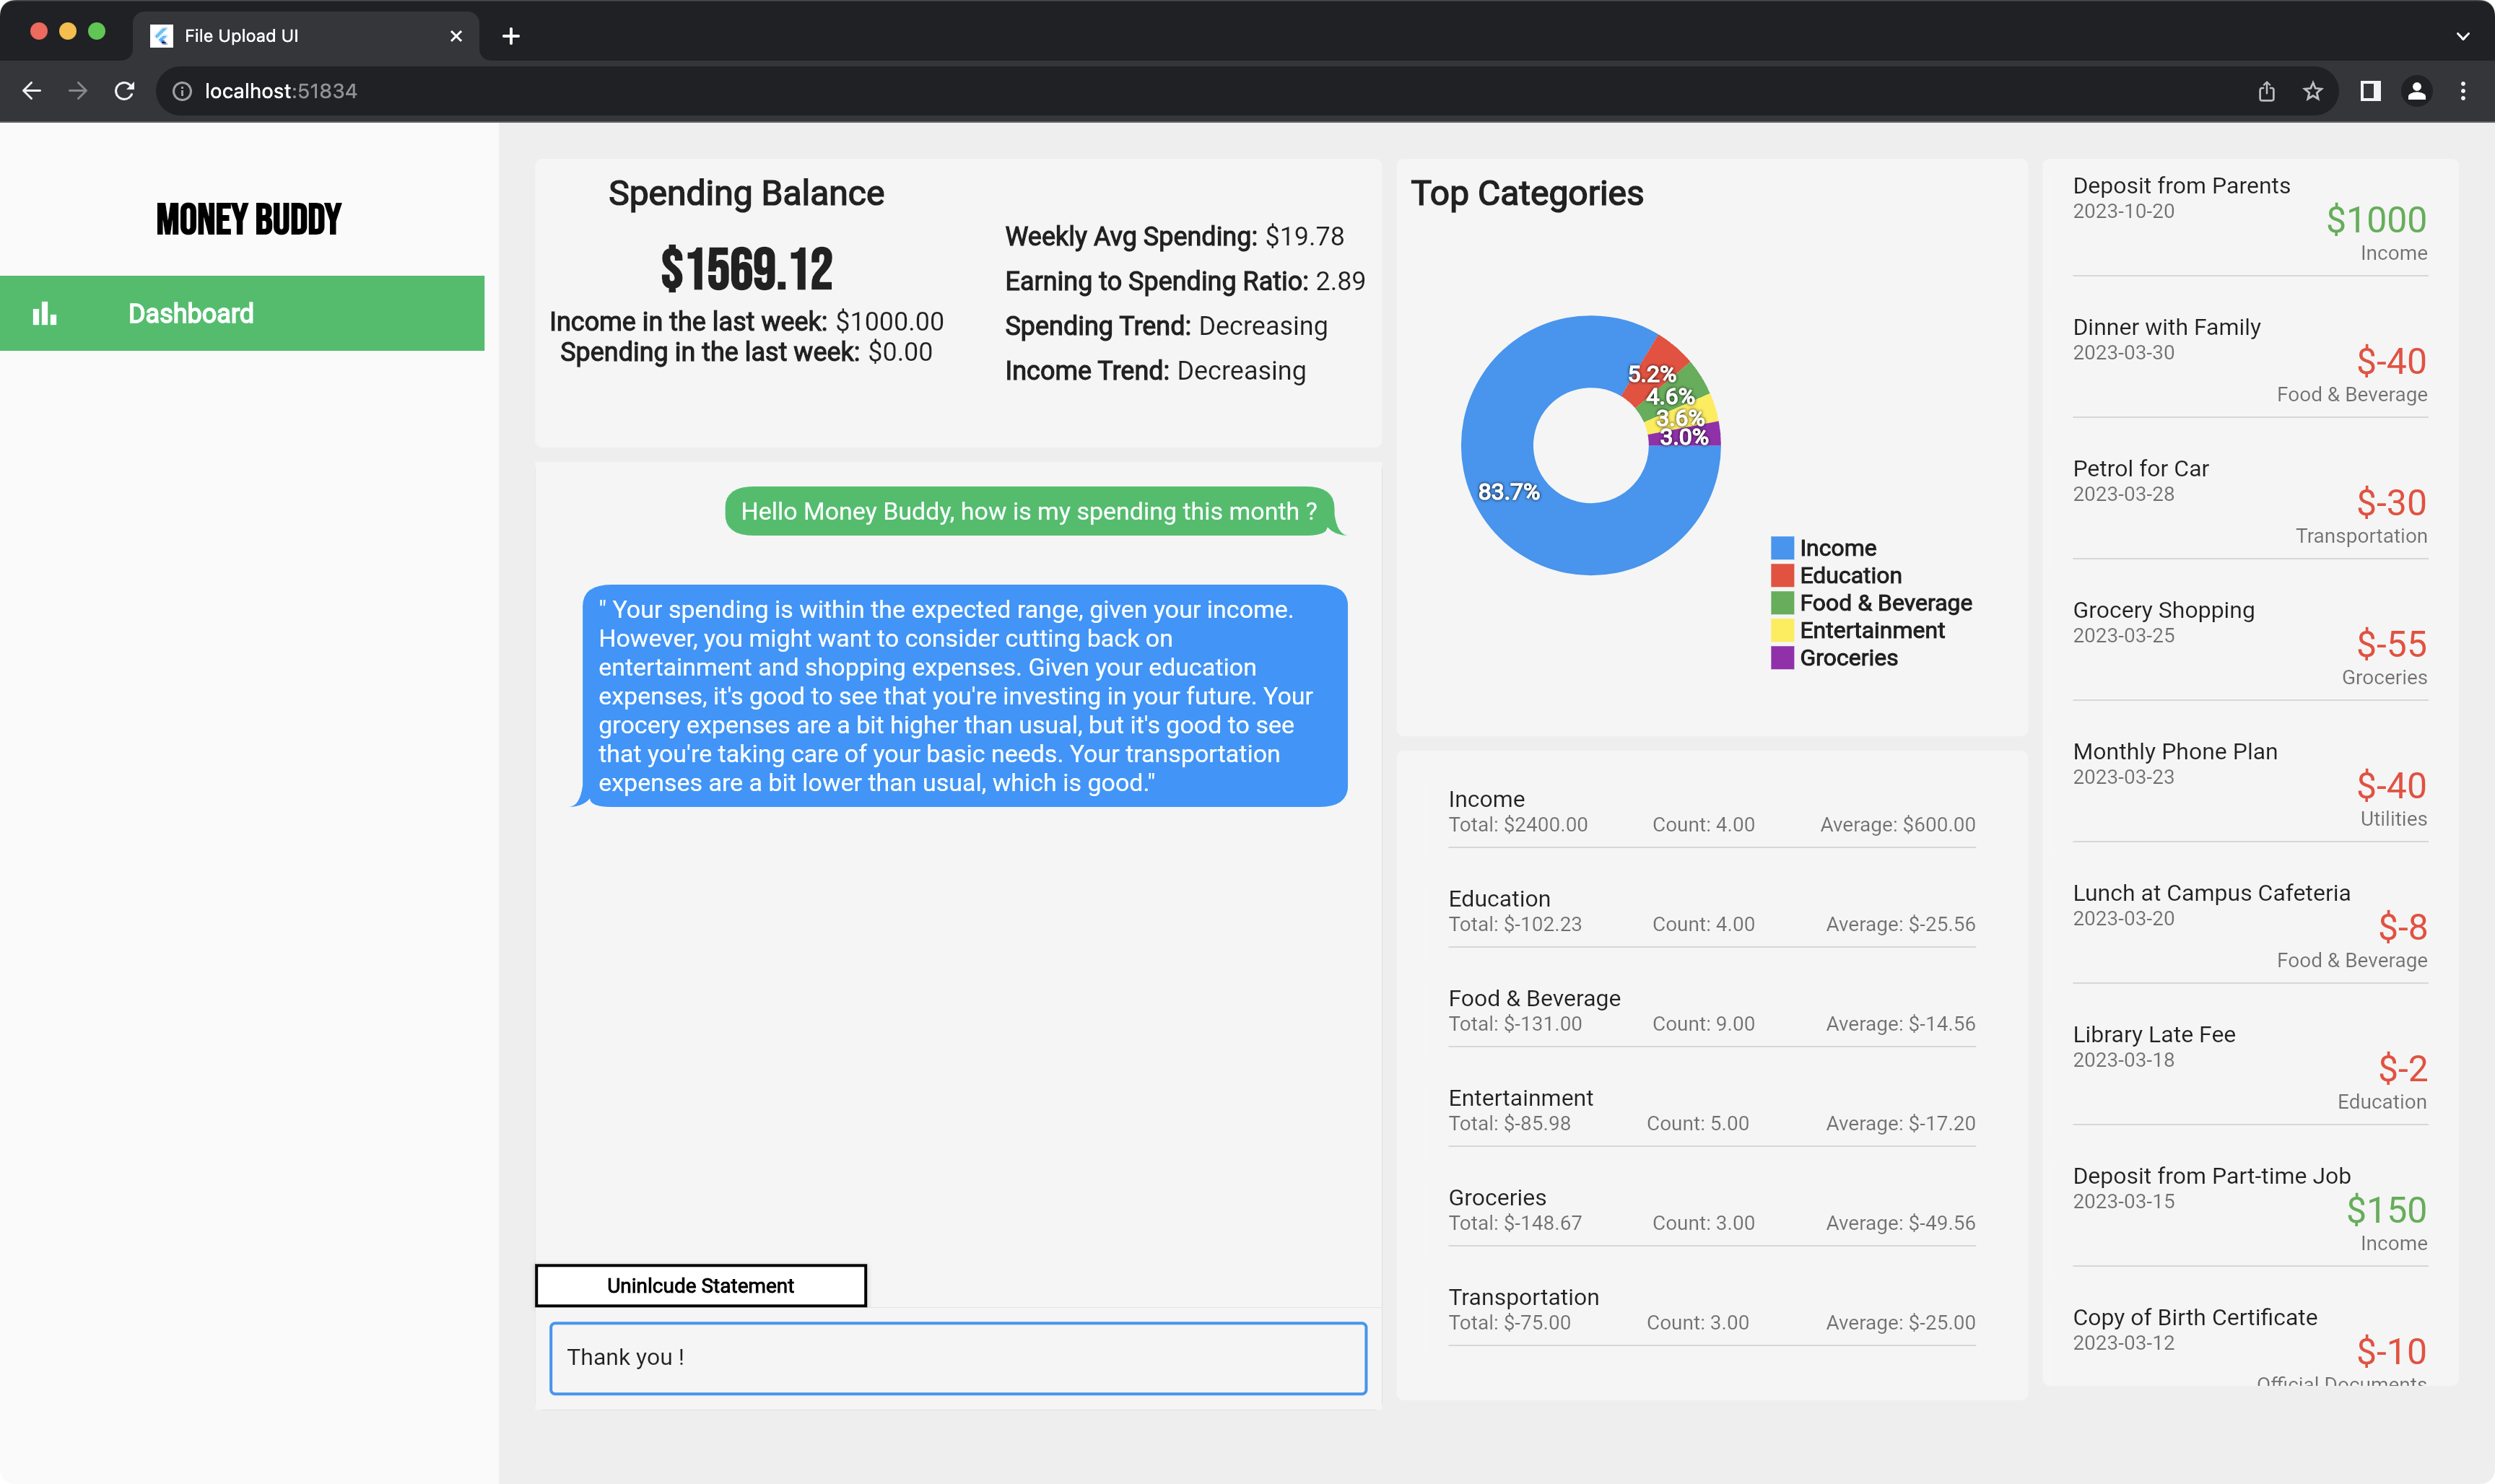This screenshot has width=2495, height=1484.
Task: Click the MONEY BUDDY logo
Action: (x=248, y=219)
